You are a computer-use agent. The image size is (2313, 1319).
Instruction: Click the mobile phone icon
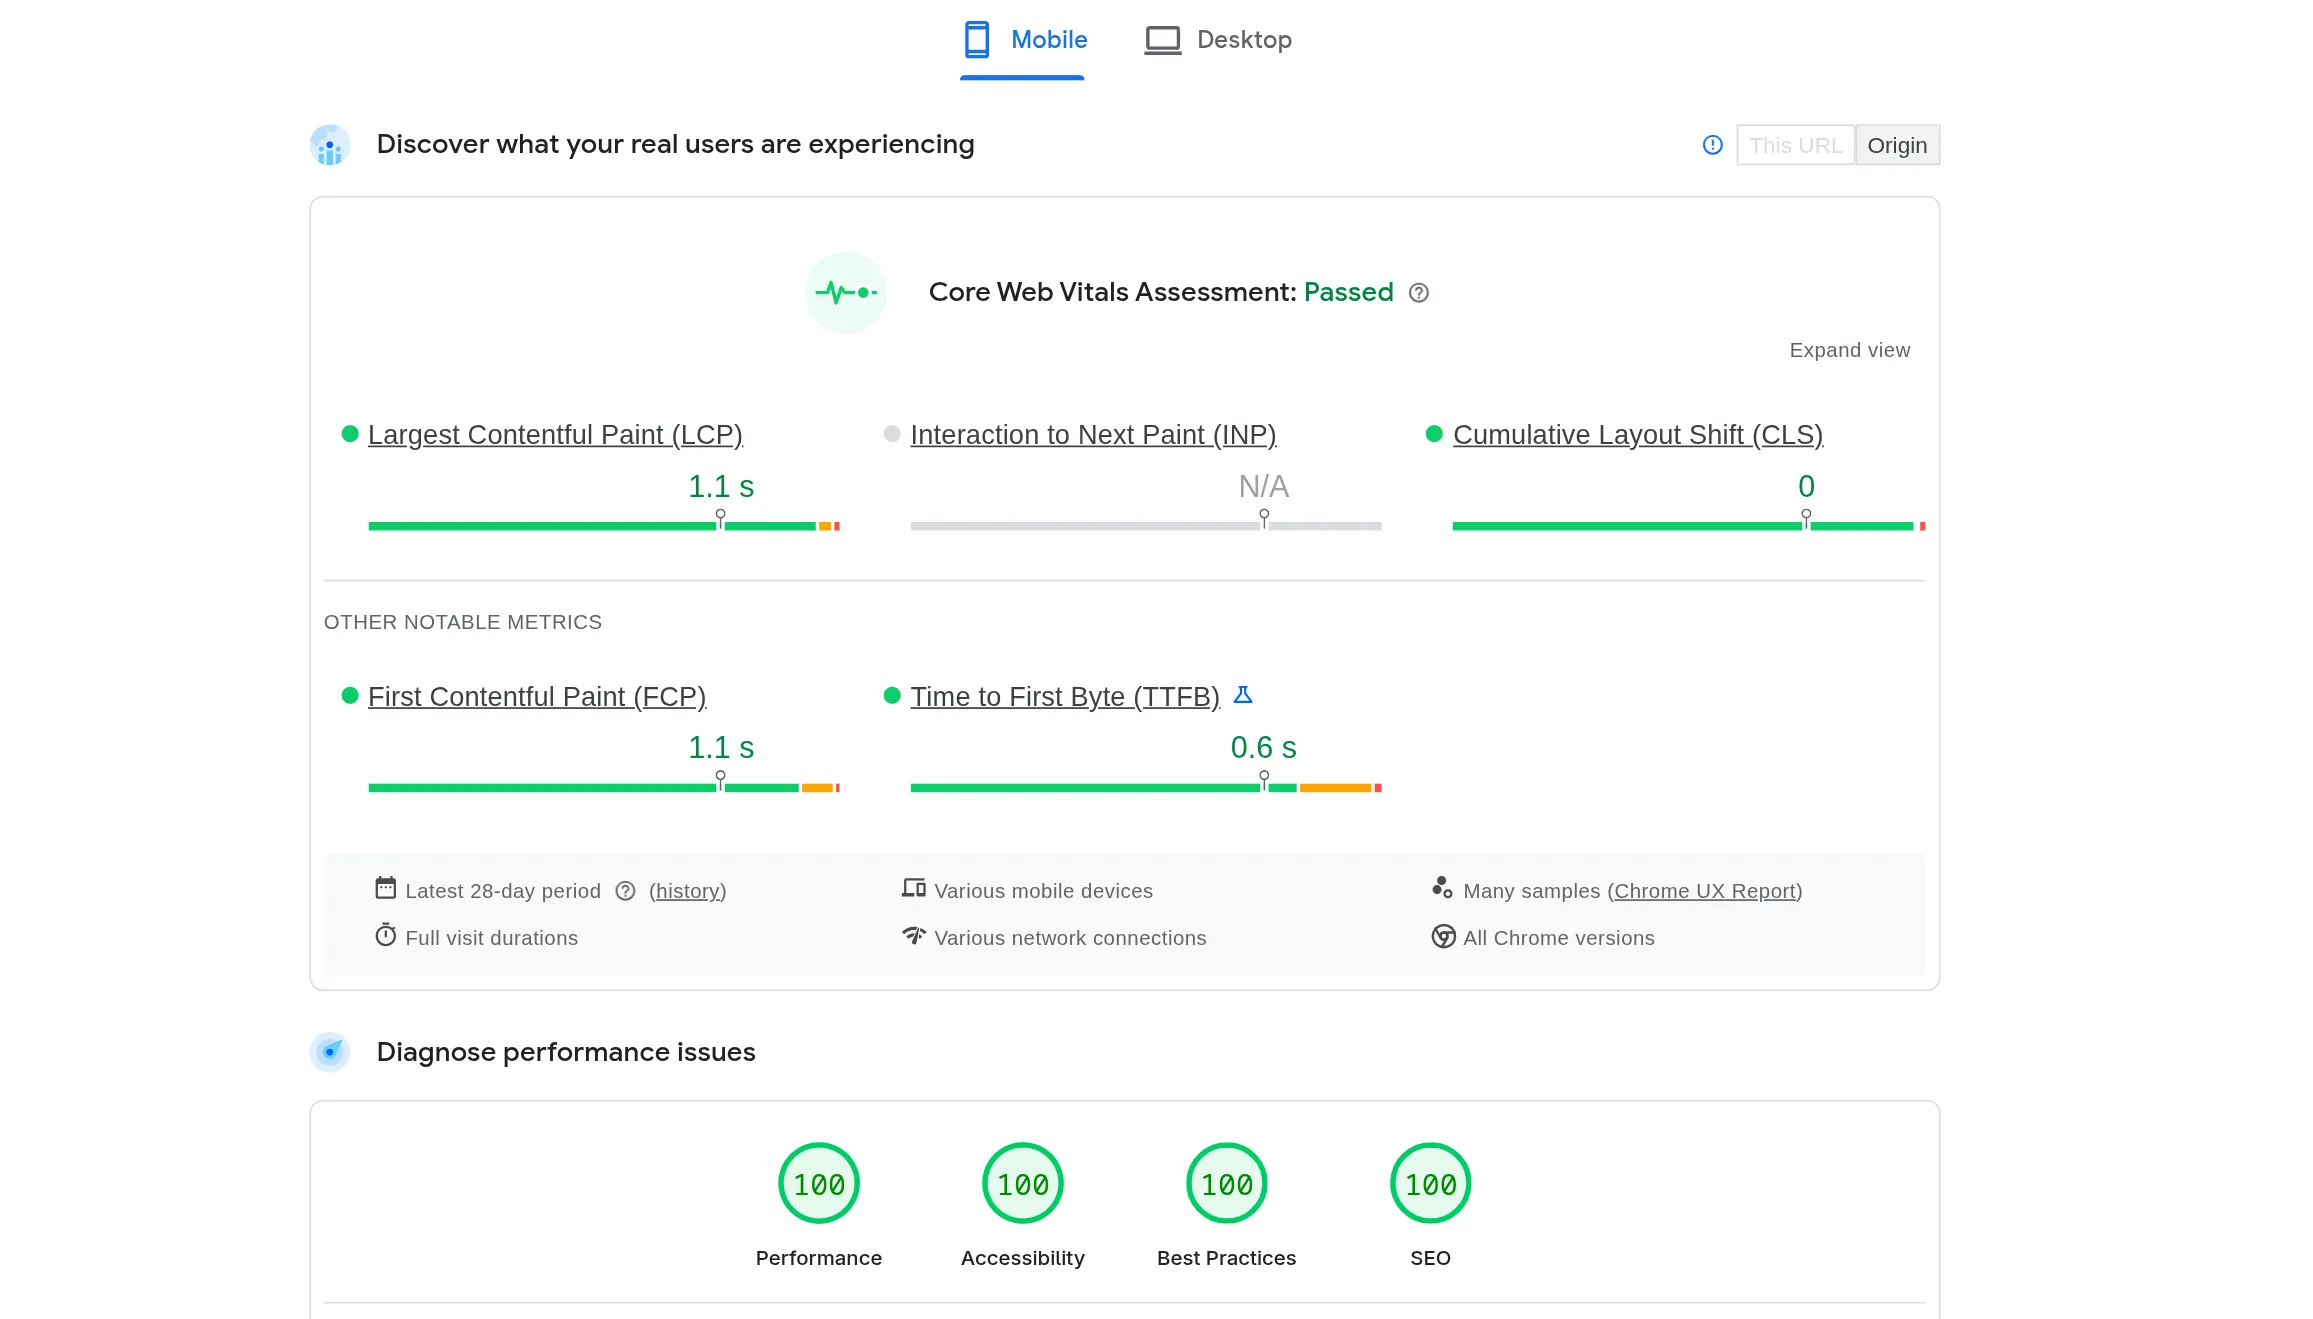[976, 40]
